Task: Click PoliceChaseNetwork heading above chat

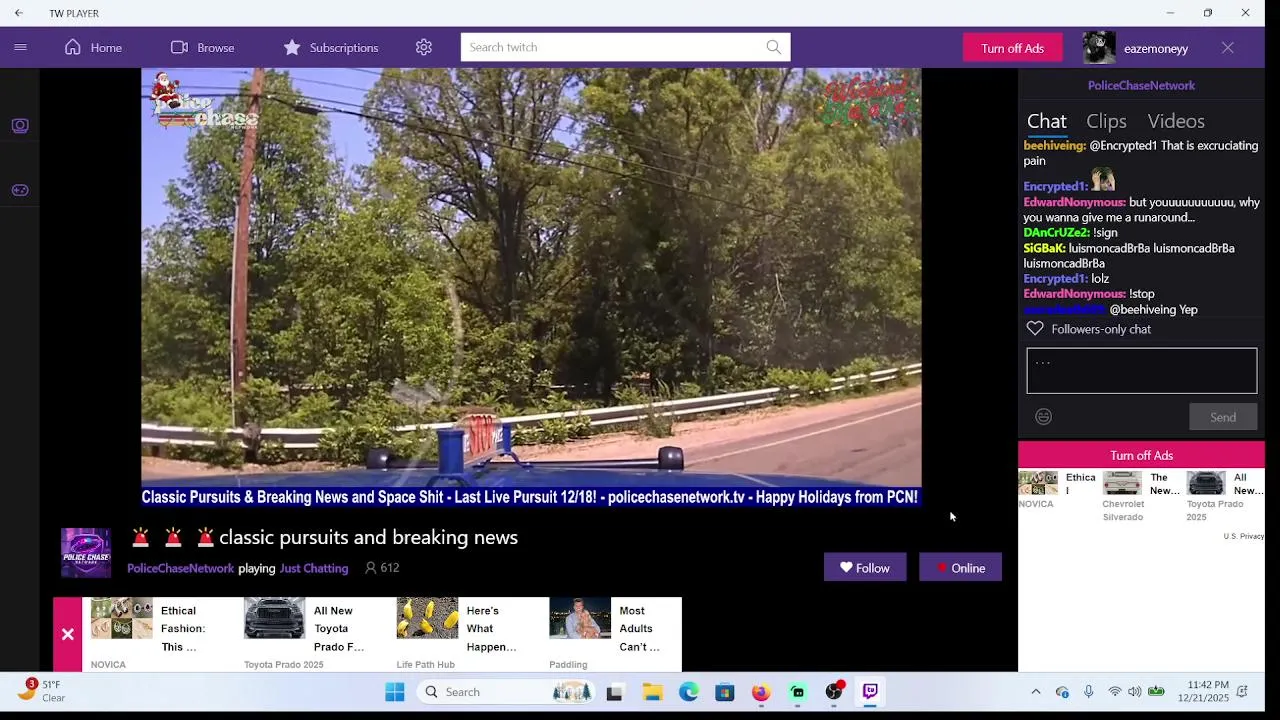Action: (1141, 85)
